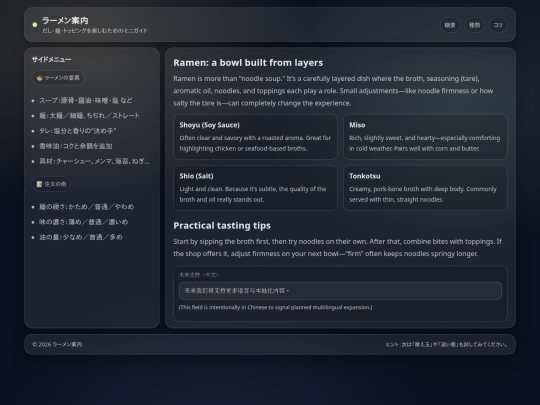Click the "Ramen is more than noodle soup" paragraph
The width and height of the screenshot is (540, 405).
click(333, 91)
